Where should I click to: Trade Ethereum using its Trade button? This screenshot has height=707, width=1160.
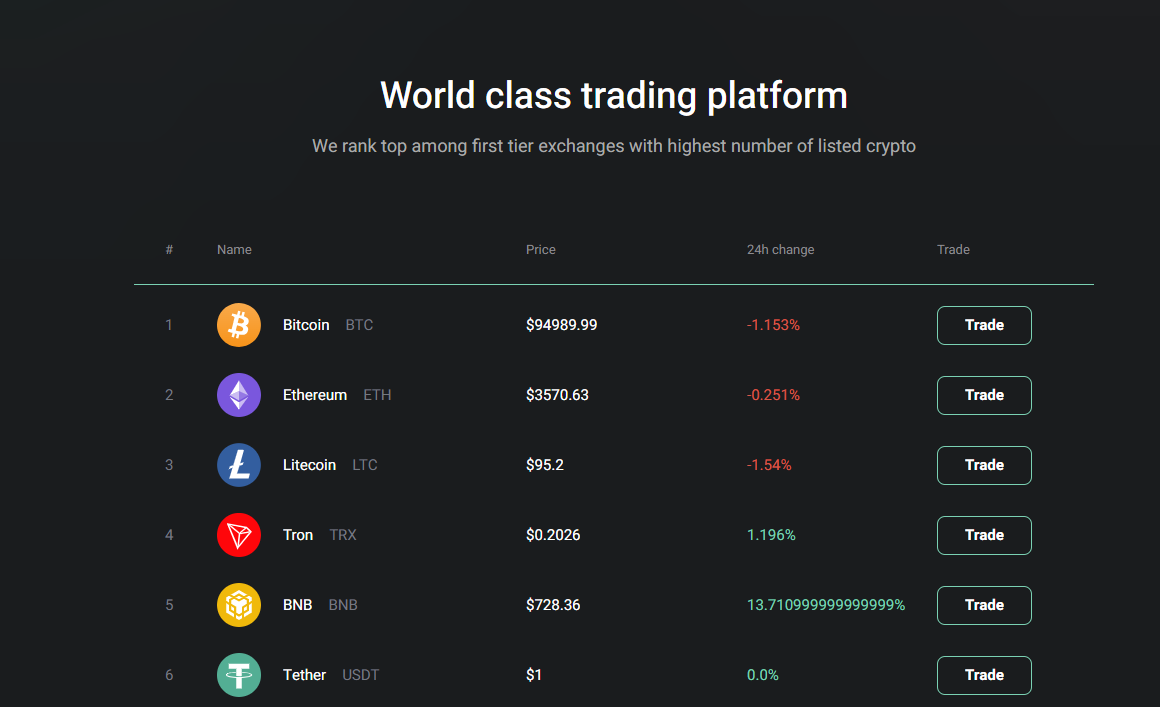[x=984, y=395]
